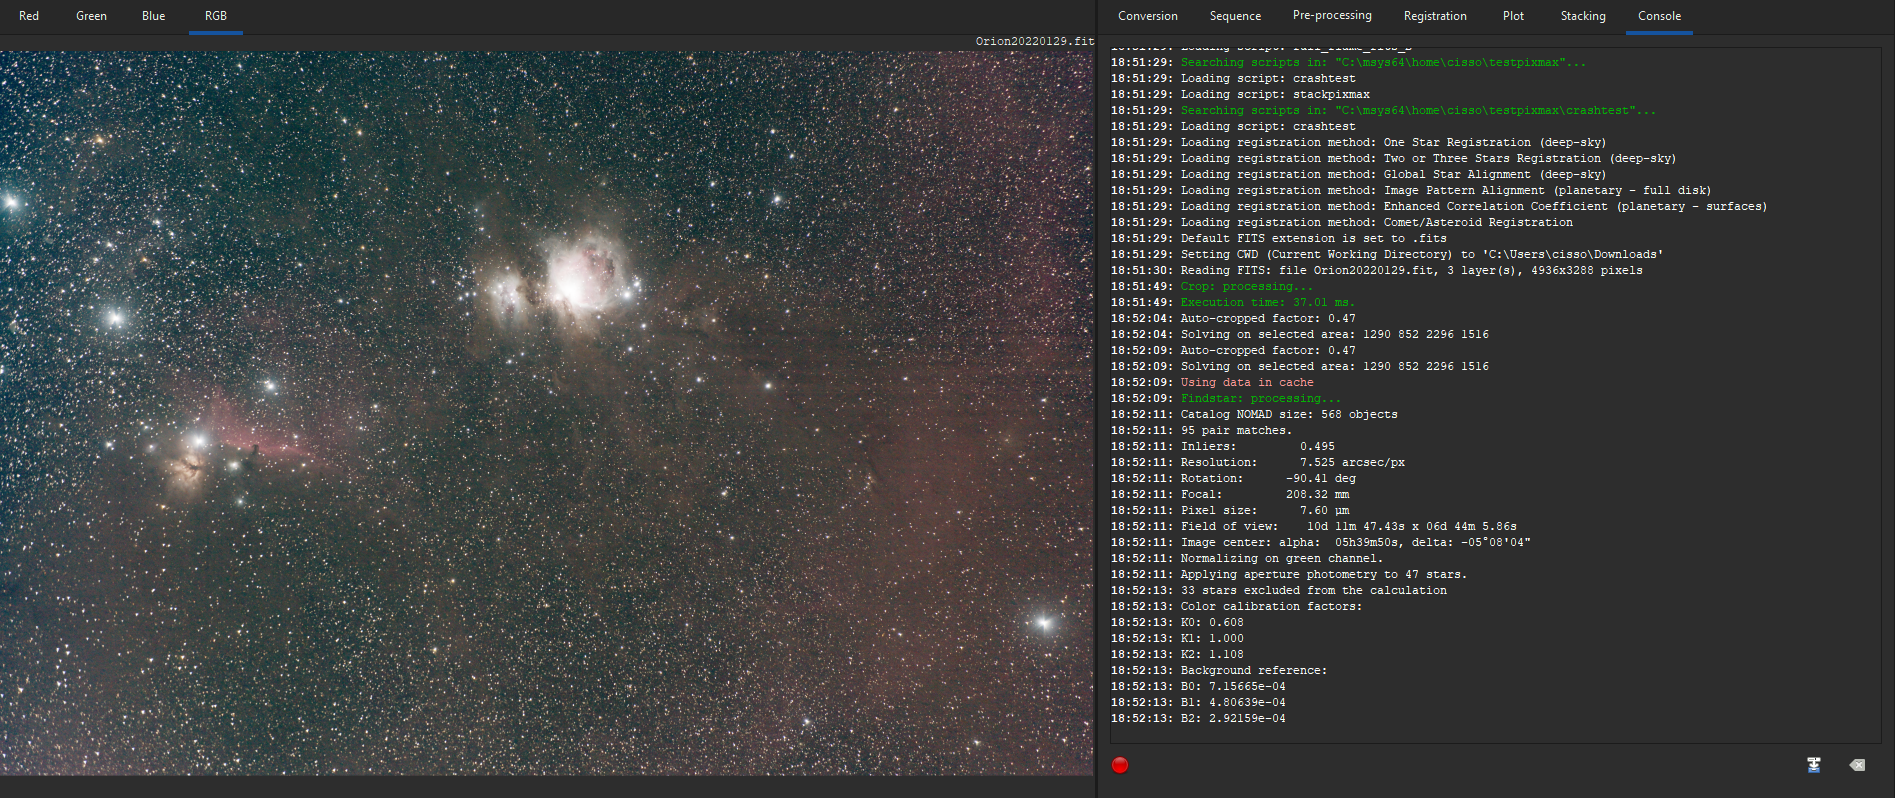Click the 'B2: 2.92159e-04' line
1895x798 pixels.
1198,719
